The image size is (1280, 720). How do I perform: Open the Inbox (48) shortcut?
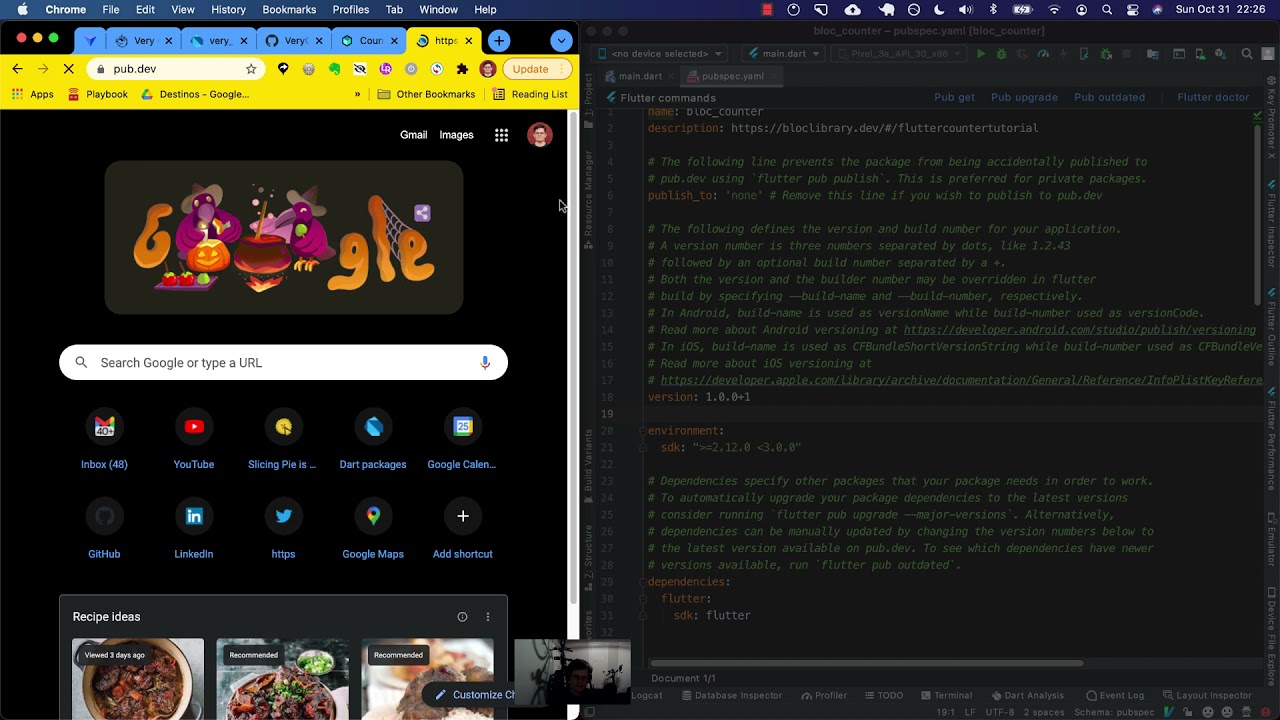tap(104, 440)
